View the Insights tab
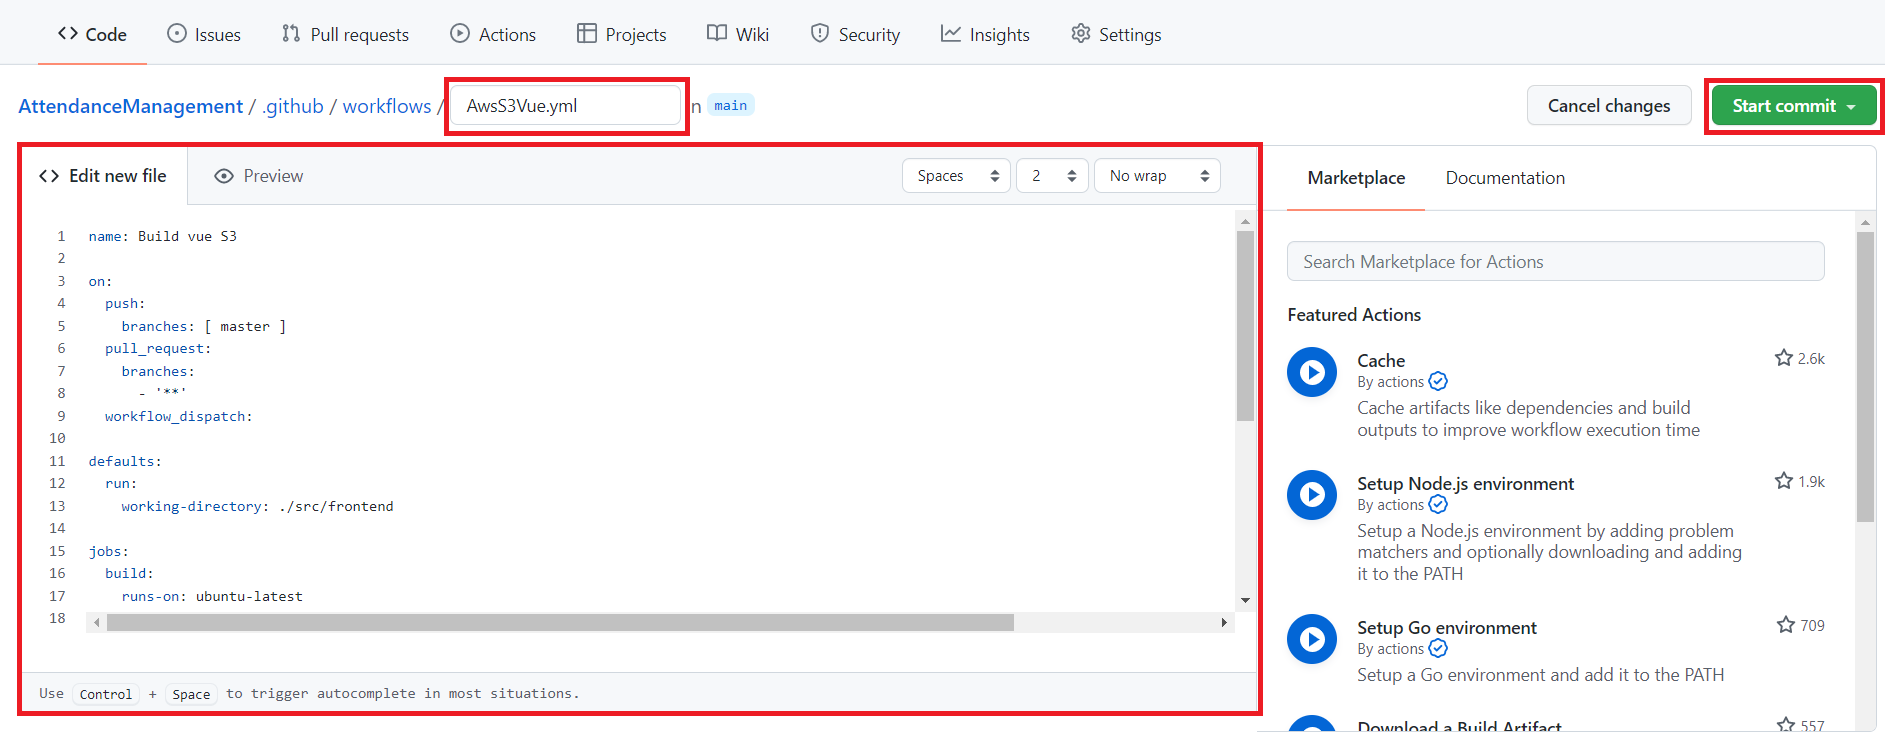Viewport: 1885px width, 740px height. click(x=985, y=34)
